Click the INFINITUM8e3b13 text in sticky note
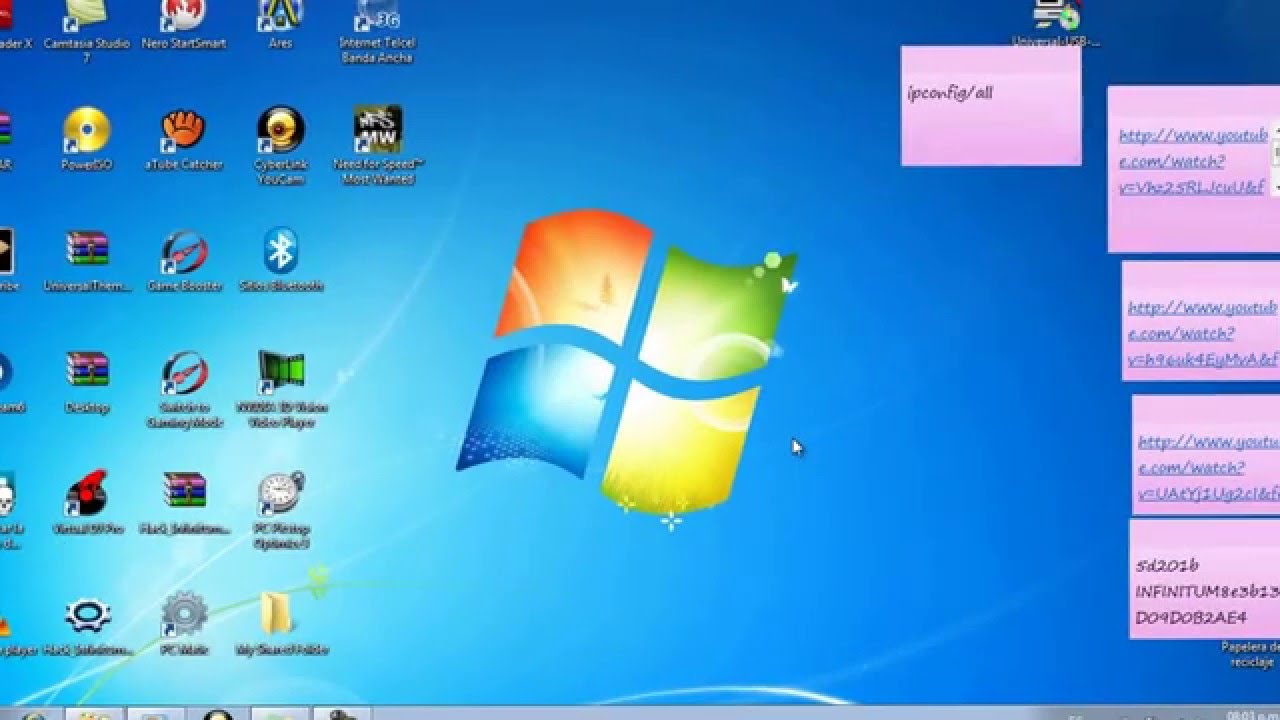1280x720 pixels. pyautogui.click(x=1207, y=591)
